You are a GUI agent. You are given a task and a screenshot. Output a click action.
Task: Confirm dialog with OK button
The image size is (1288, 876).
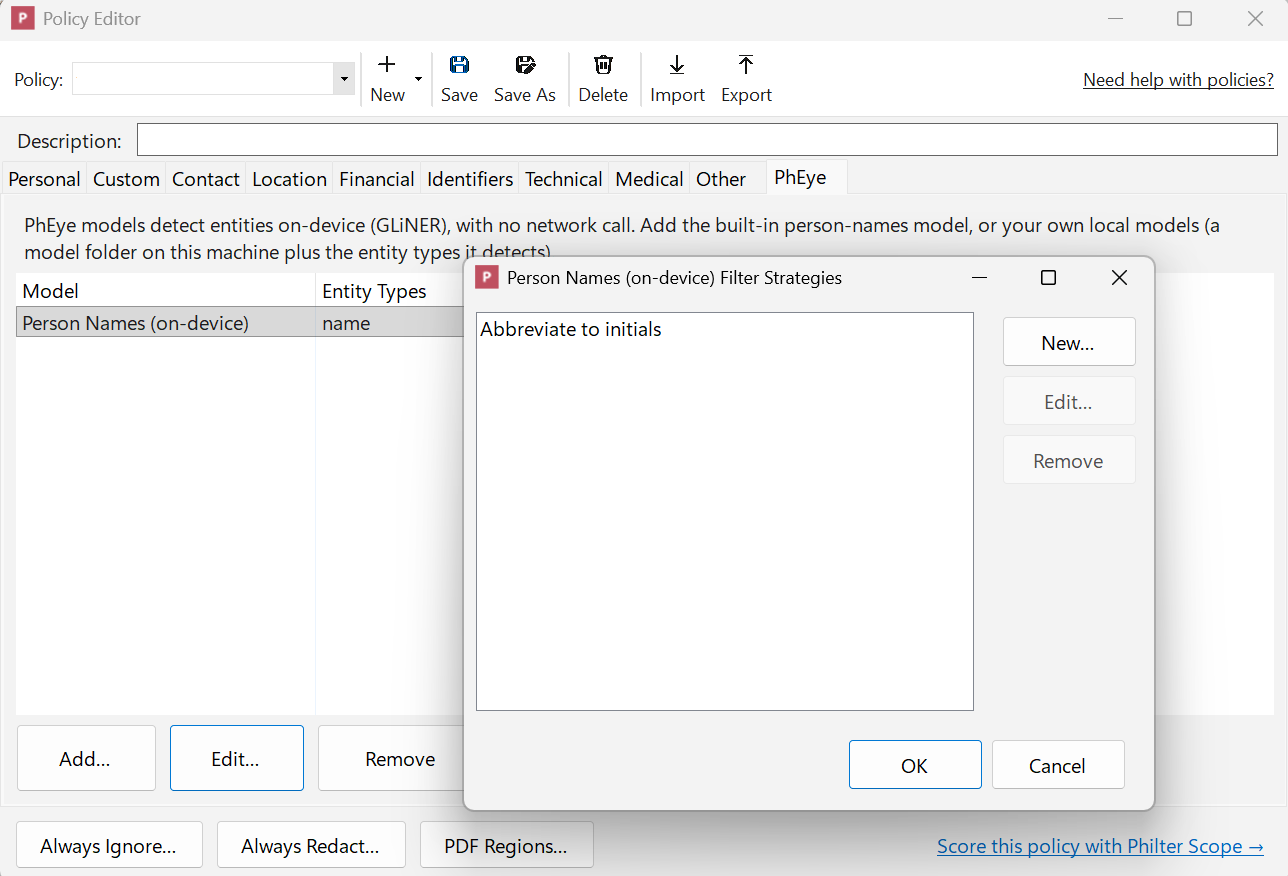click(915, 765)
